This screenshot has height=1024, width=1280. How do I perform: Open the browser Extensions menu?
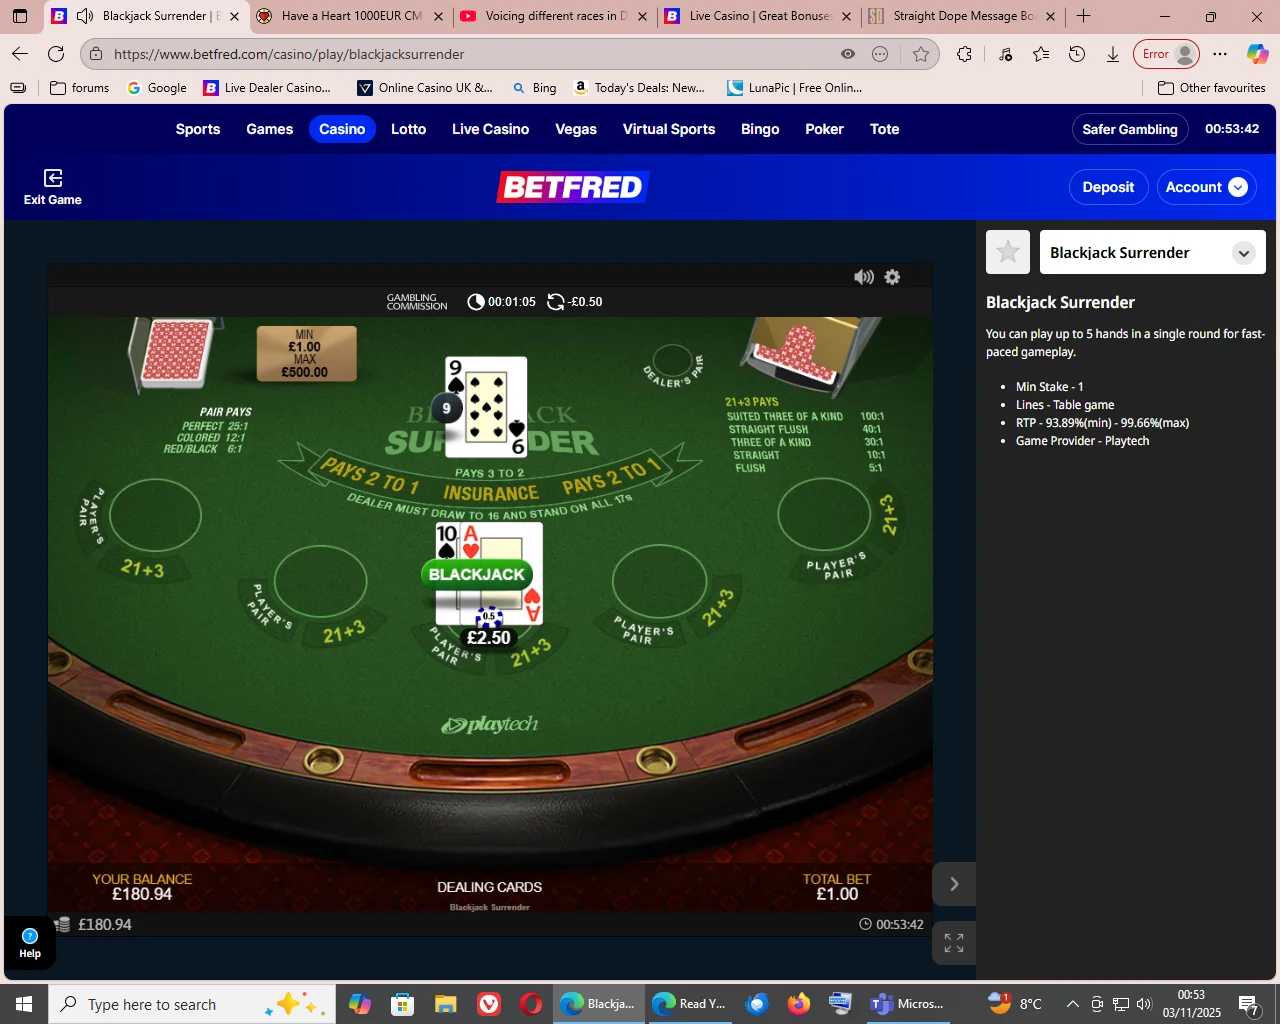point(964,54)
